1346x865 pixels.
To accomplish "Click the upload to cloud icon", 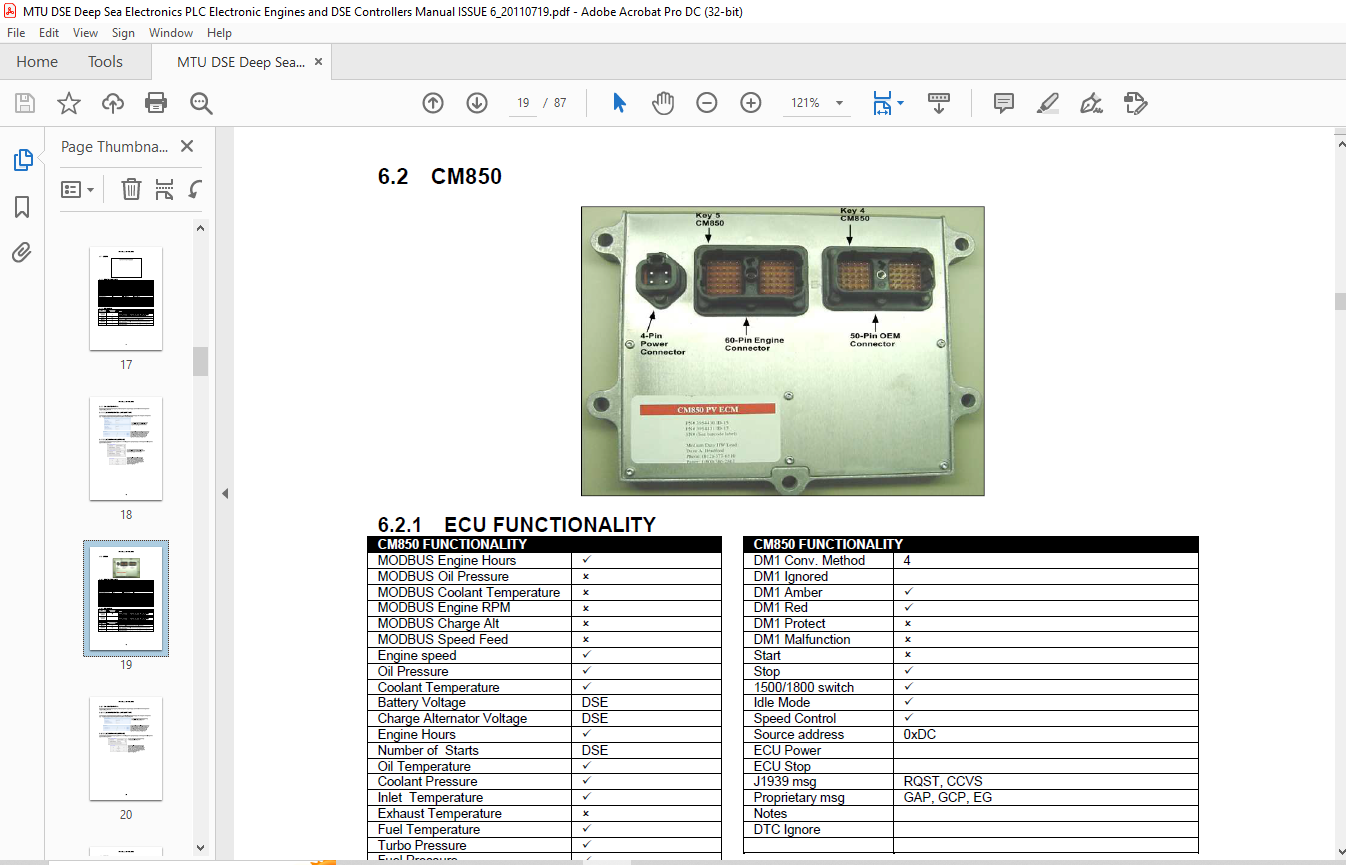I will point(113,103).
